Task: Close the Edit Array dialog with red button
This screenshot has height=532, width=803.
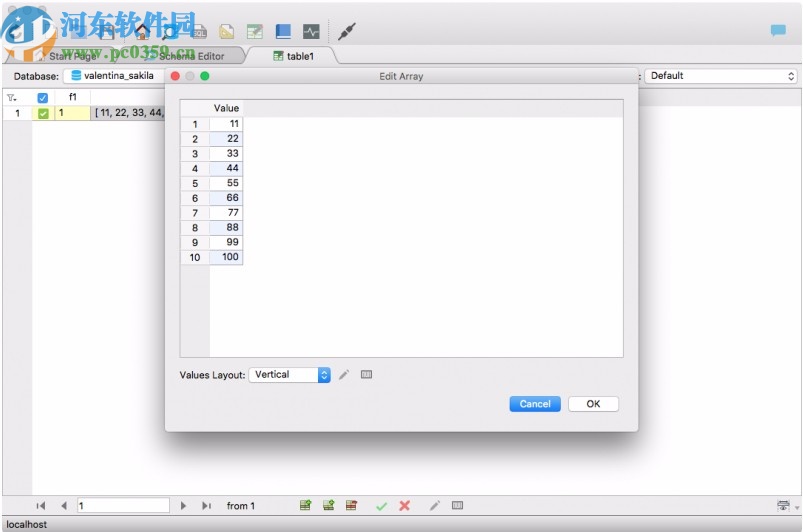Action: [x=175, y=76]
